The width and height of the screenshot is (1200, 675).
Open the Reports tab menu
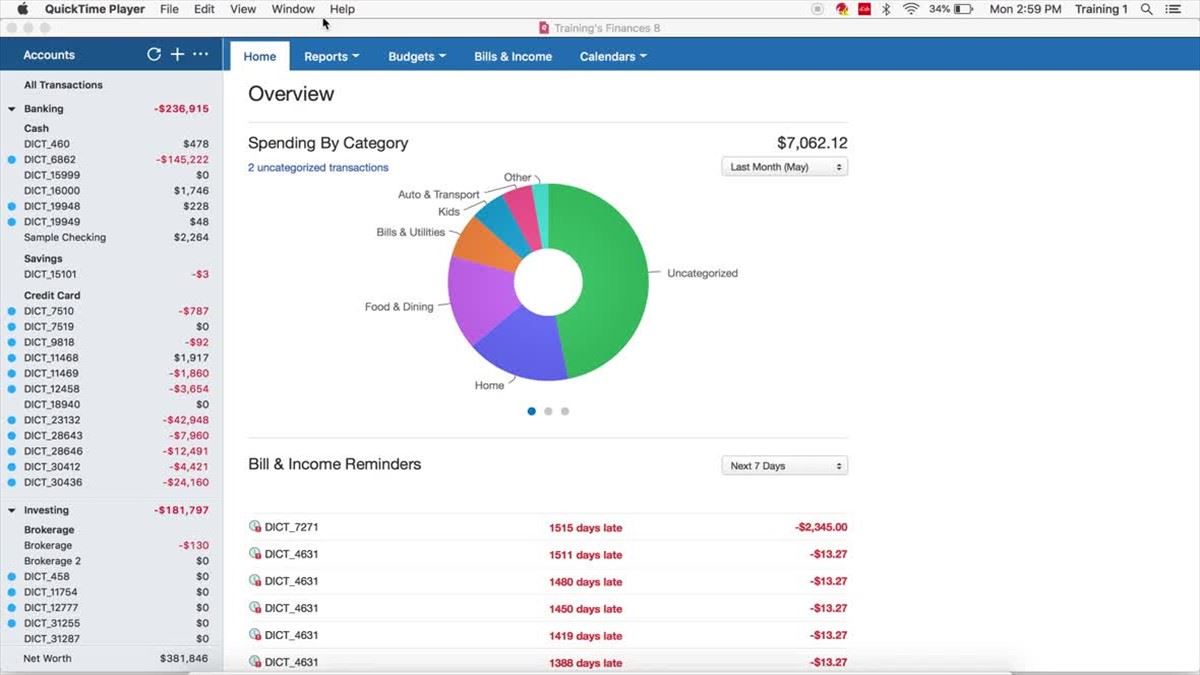331,57
